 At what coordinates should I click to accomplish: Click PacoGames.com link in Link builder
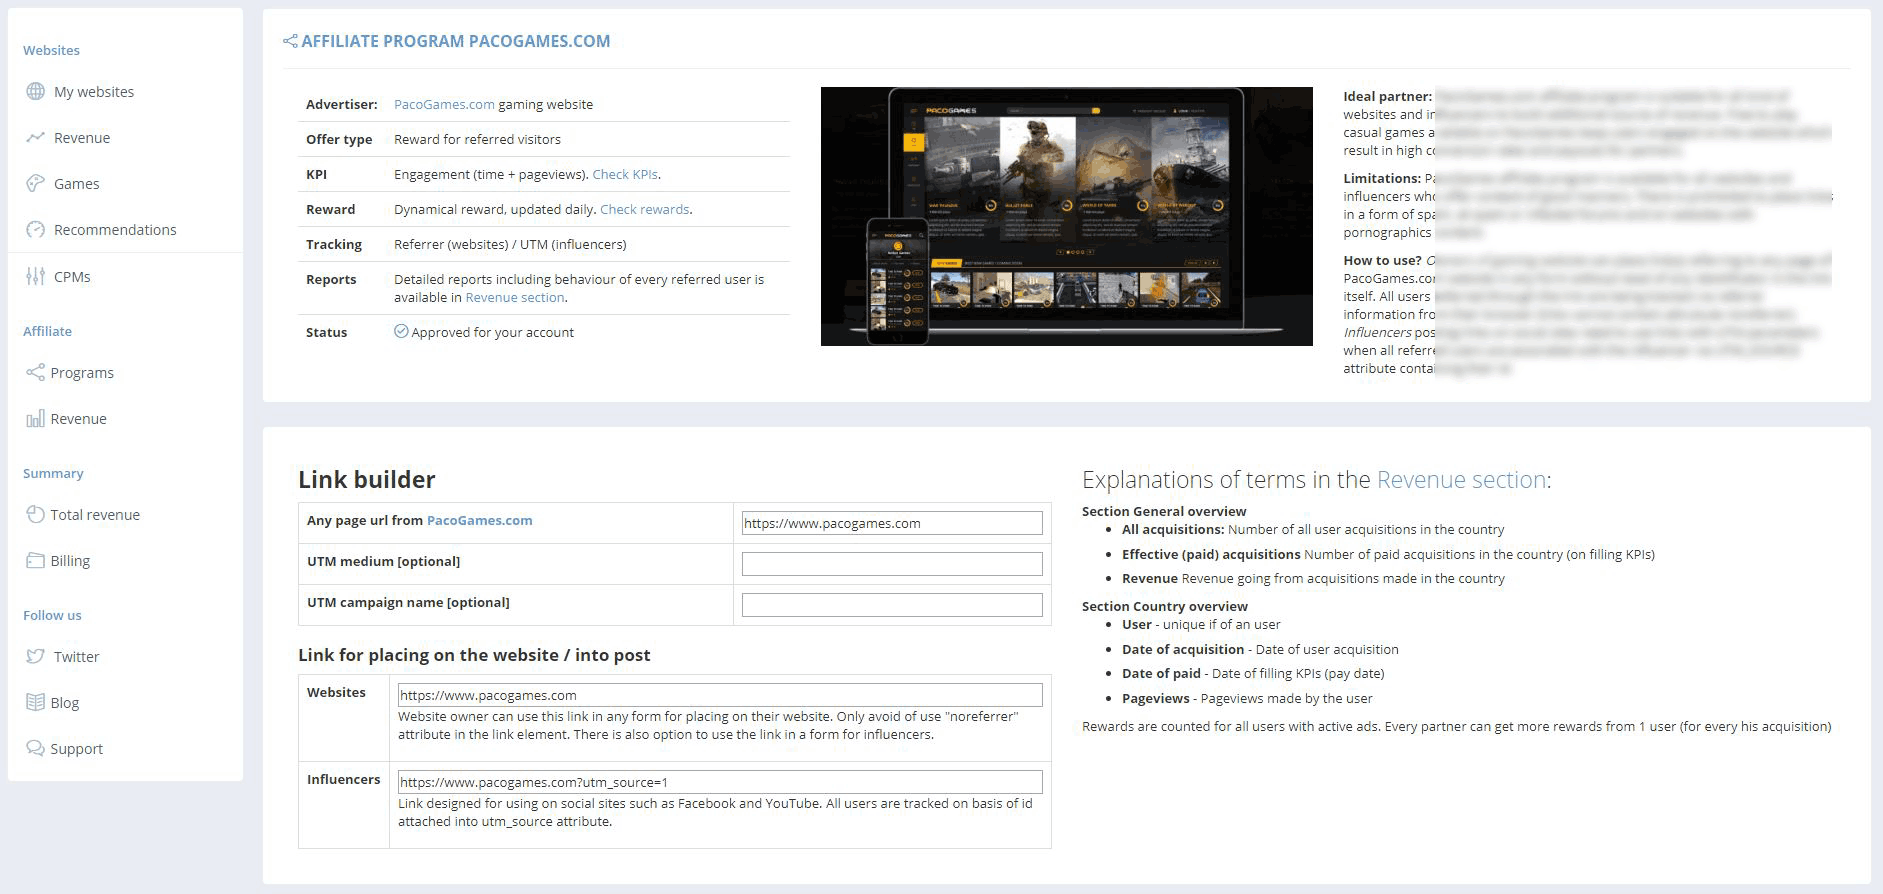click(479, 520)
